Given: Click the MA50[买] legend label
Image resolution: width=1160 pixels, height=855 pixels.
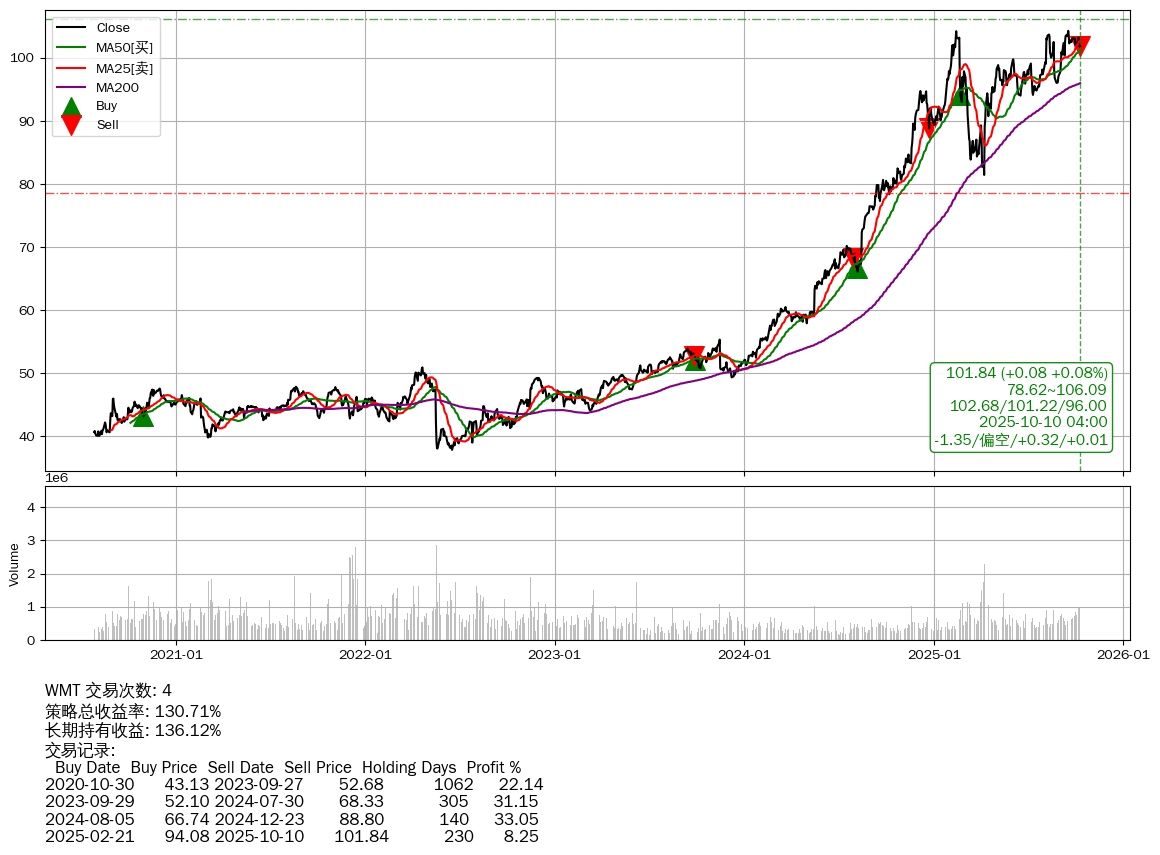Looking at the screenshot, I should (x=124, y=48).
